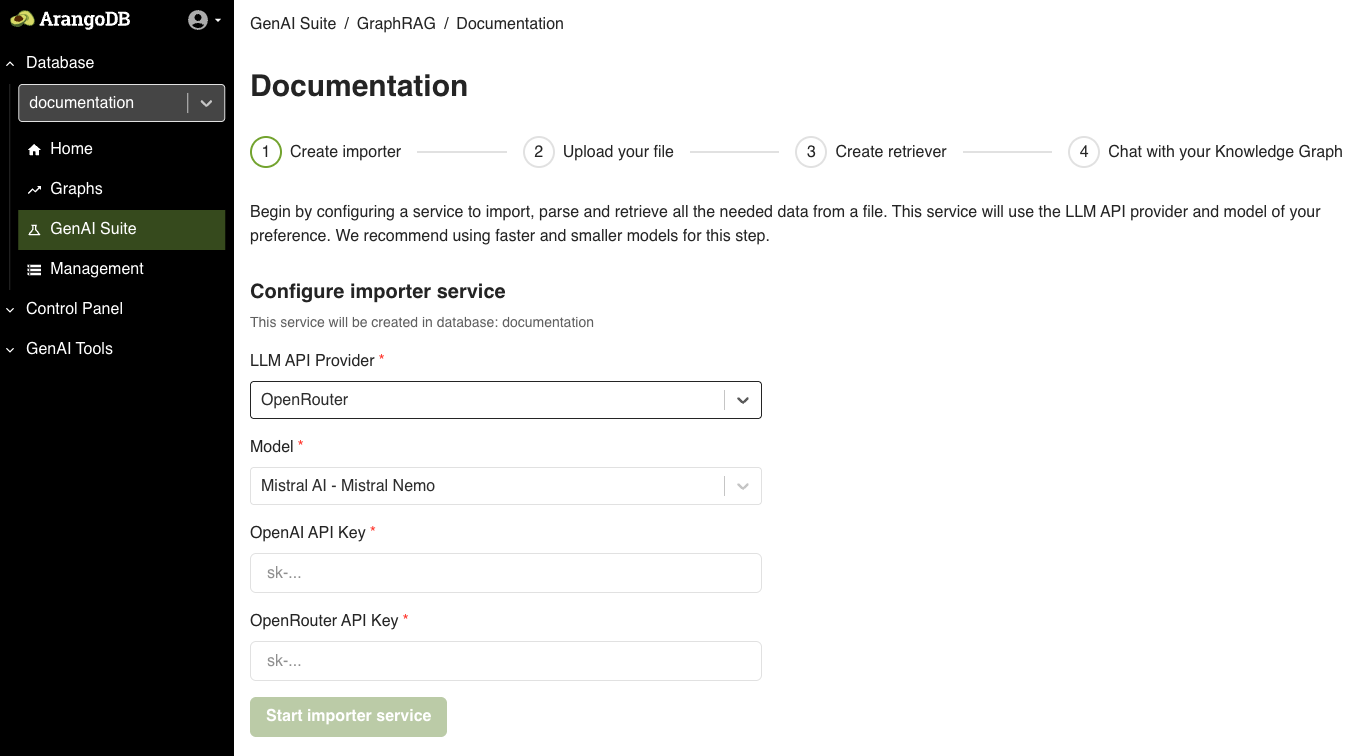Click the LLM API Provider label
Screen dimensions: 1353x756
click(312, 360)
